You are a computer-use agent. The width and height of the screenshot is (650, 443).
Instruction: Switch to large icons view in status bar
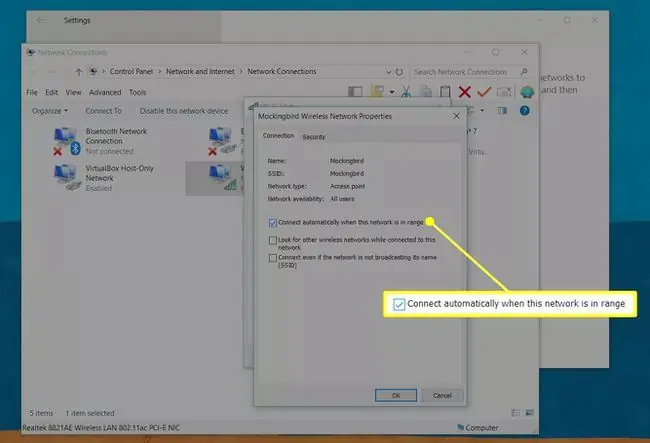530,413
